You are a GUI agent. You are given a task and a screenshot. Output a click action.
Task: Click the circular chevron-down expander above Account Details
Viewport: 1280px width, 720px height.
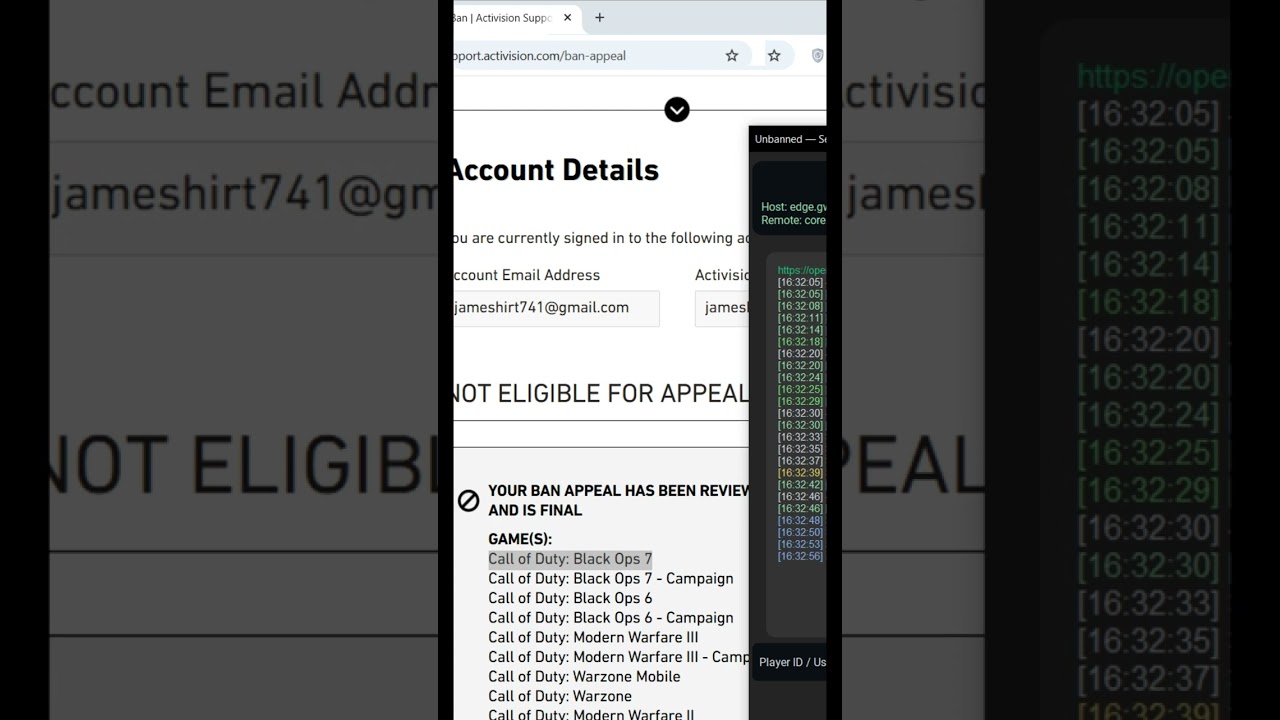click(x=677, y=110)
